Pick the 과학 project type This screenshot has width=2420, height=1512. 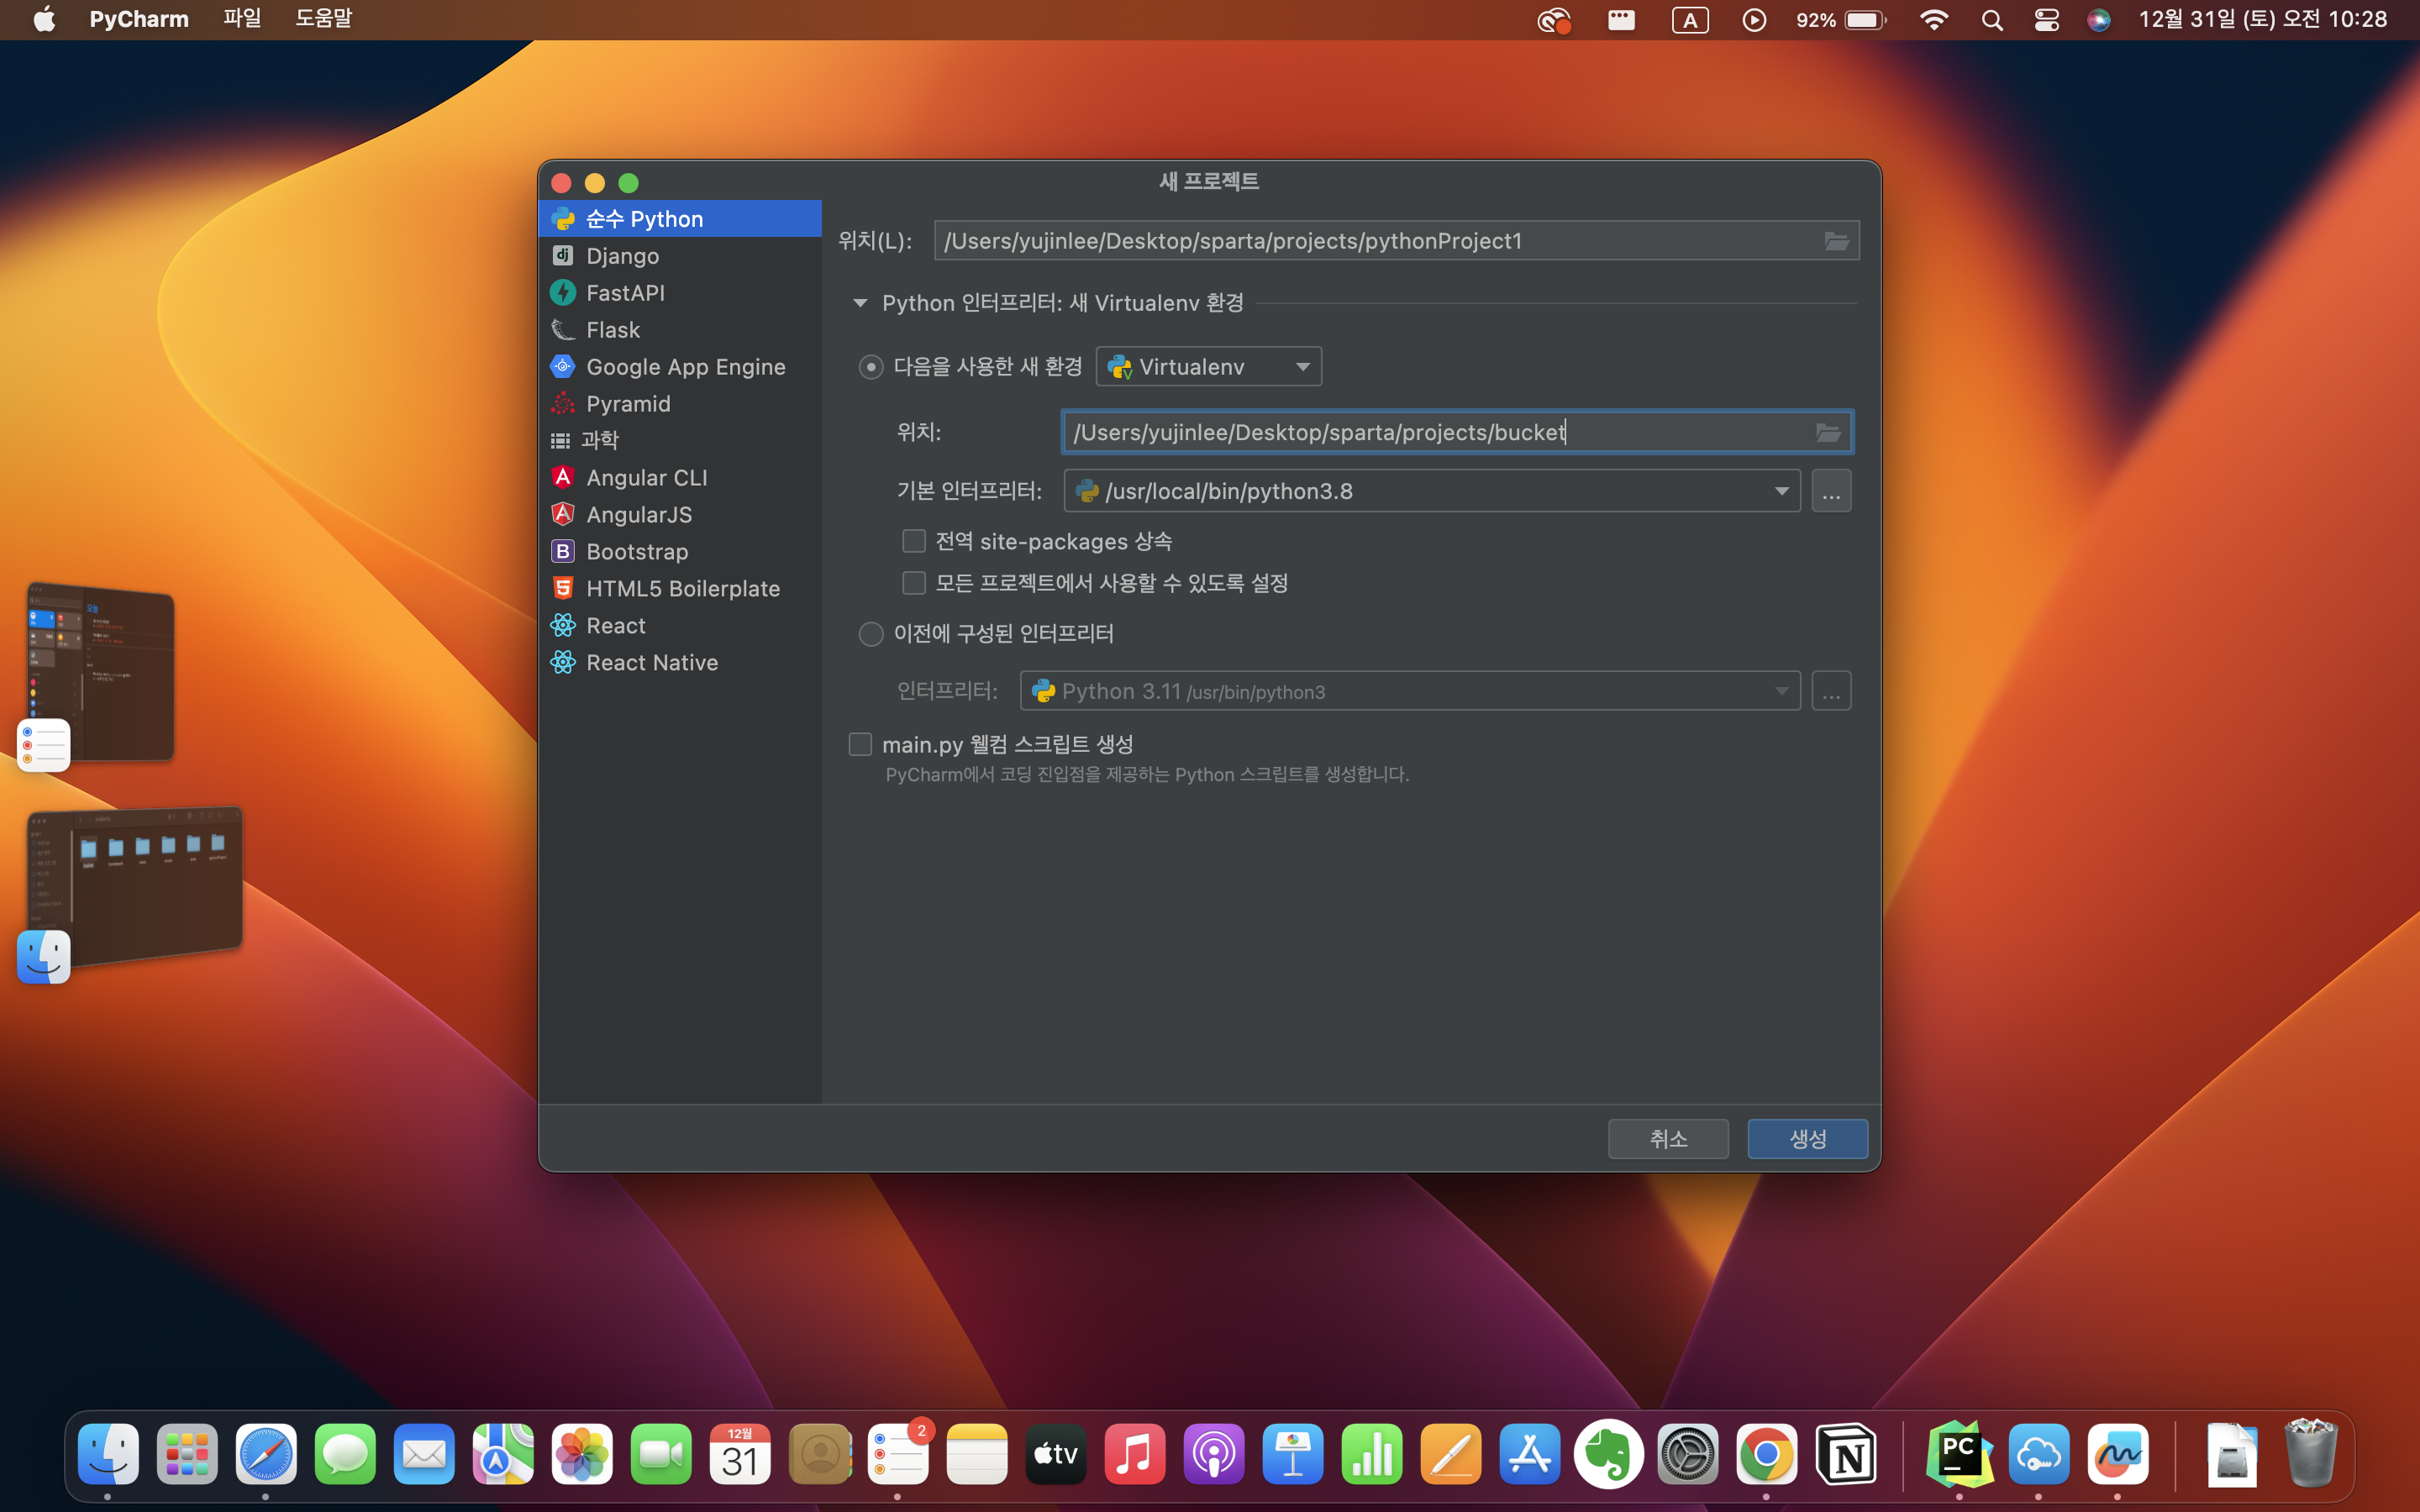[x=680, y=440]
